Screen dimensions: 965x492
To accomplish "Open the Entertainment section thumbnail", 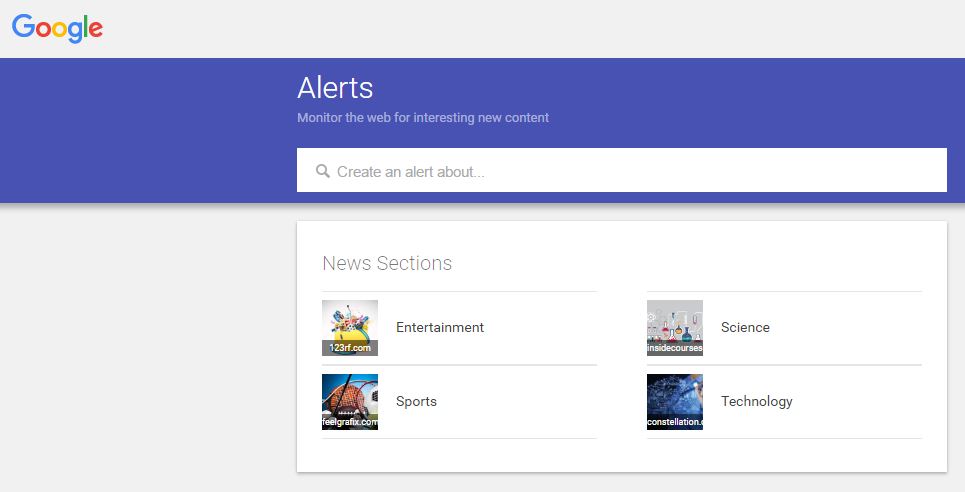I will tap(349, 321).
